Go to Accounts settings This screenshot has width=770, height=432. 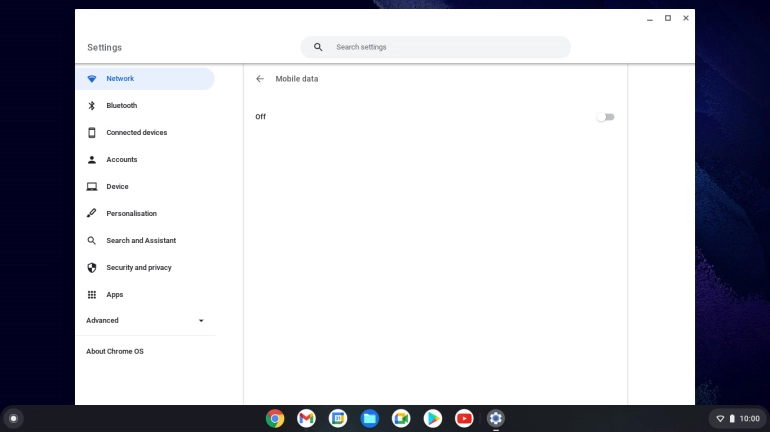coord(121,160)
